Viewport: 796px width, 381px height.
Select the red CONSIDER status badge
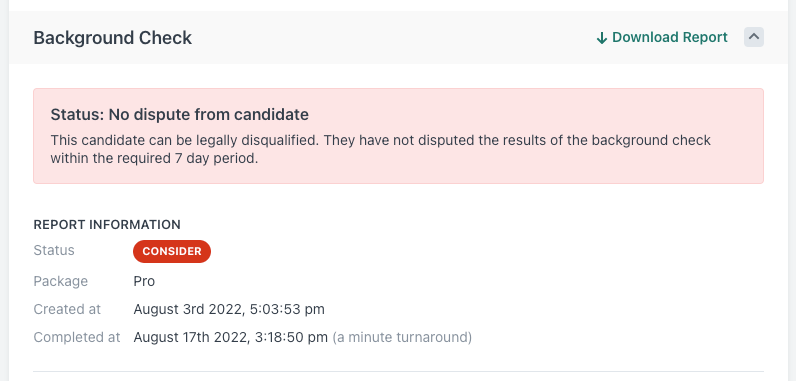(172, 251)
